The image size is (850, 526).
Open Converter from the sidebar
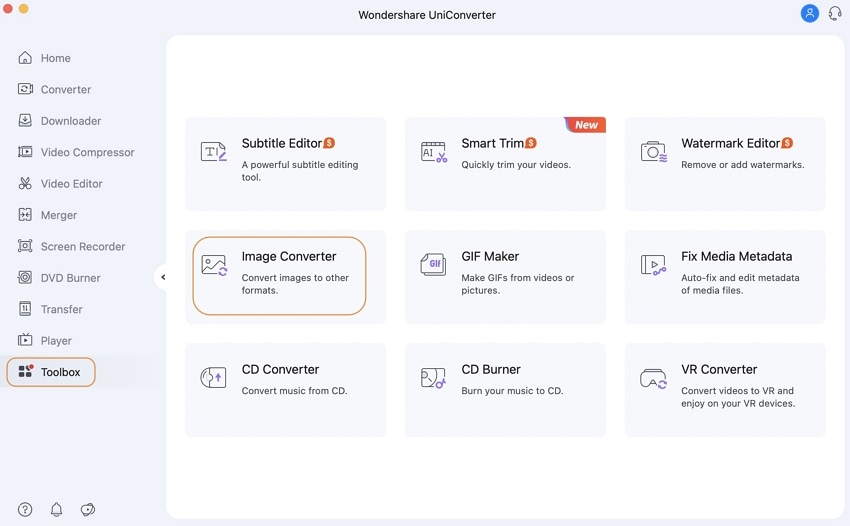click(x=66, y=89)
